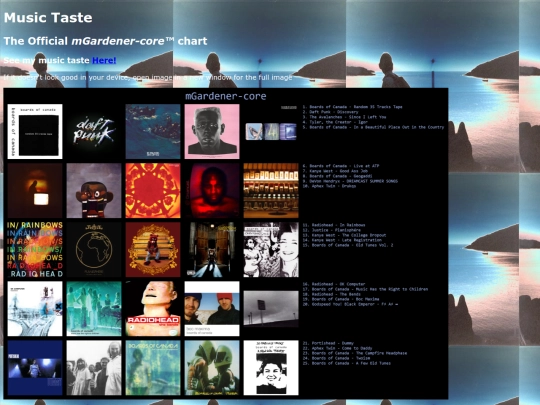Select entry "3. The Avalanches - Since I Left You"
540x405 pixels.
344,117
